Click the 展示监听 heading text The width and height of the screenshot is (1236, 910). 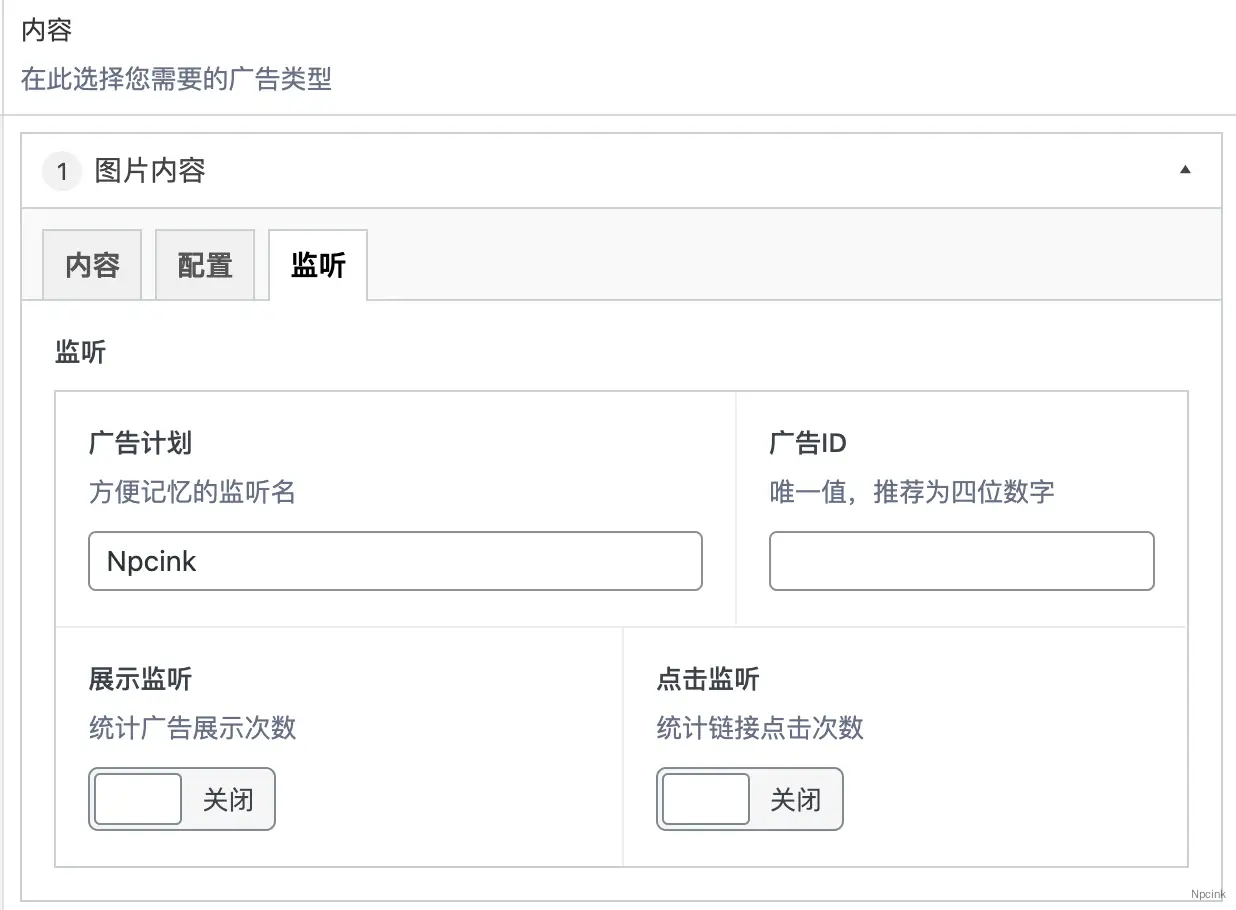(x=140, y=680)
